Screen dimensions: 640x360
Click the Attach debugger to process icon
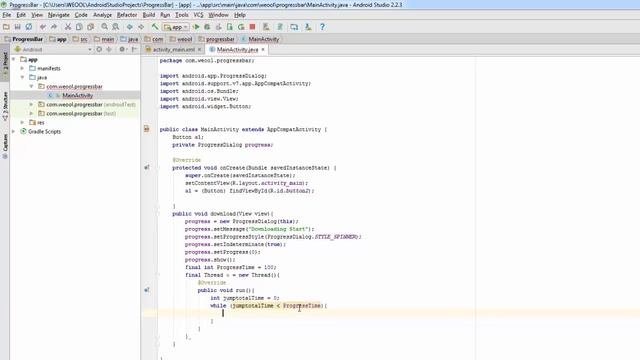click(230, 27)
